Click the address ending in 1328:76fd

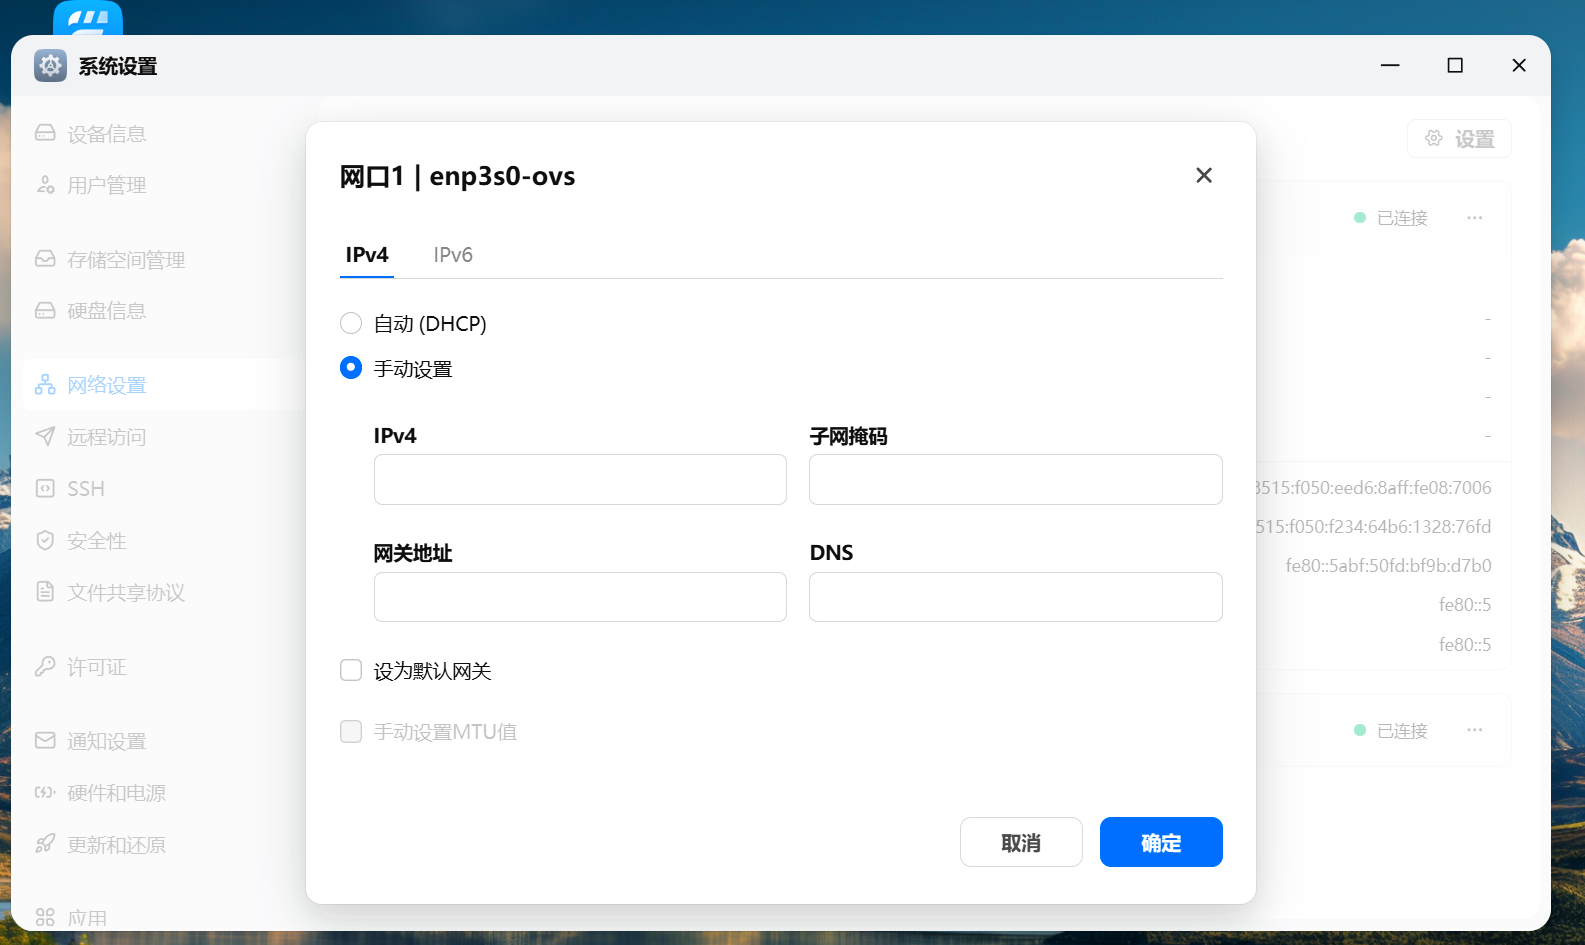pyautogui.click(x=1374, y=527)
